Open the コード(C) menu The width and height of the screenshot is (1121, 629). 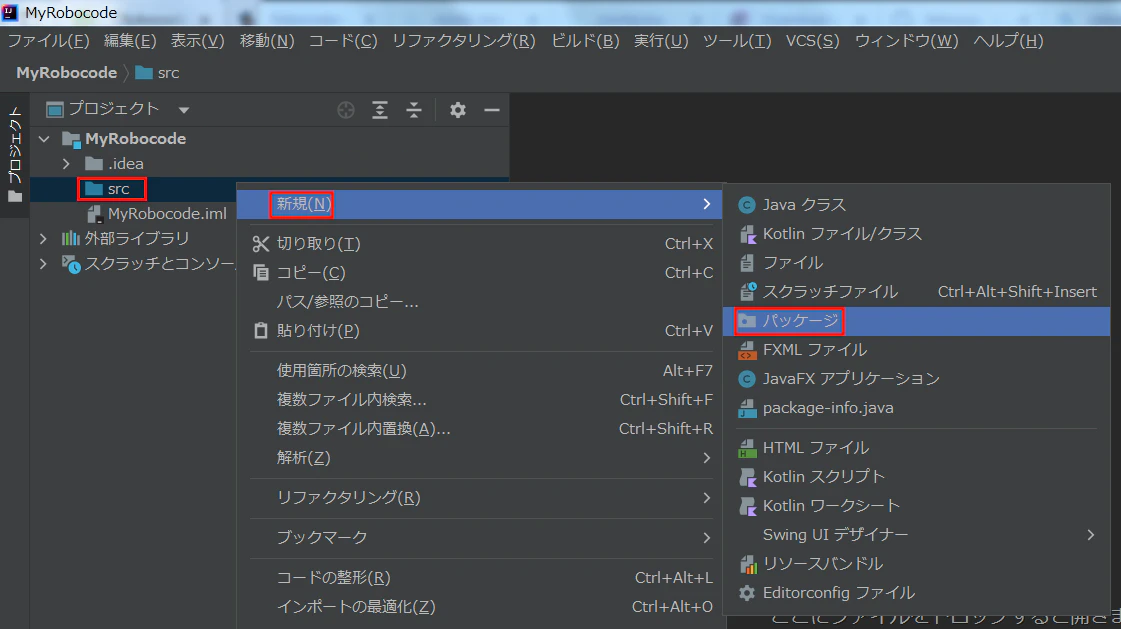[343, 41]
